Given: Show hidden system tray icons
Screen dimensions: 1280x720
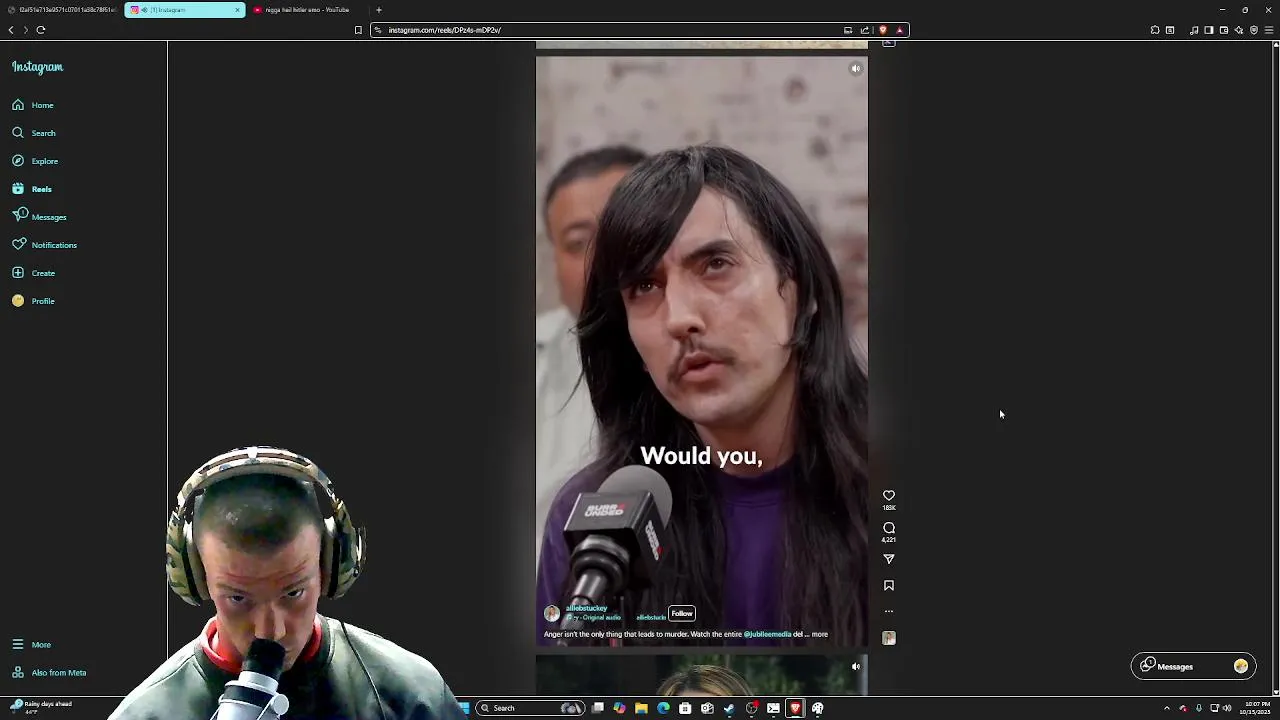Looking at the screenshot, I should coord(1166,708).
